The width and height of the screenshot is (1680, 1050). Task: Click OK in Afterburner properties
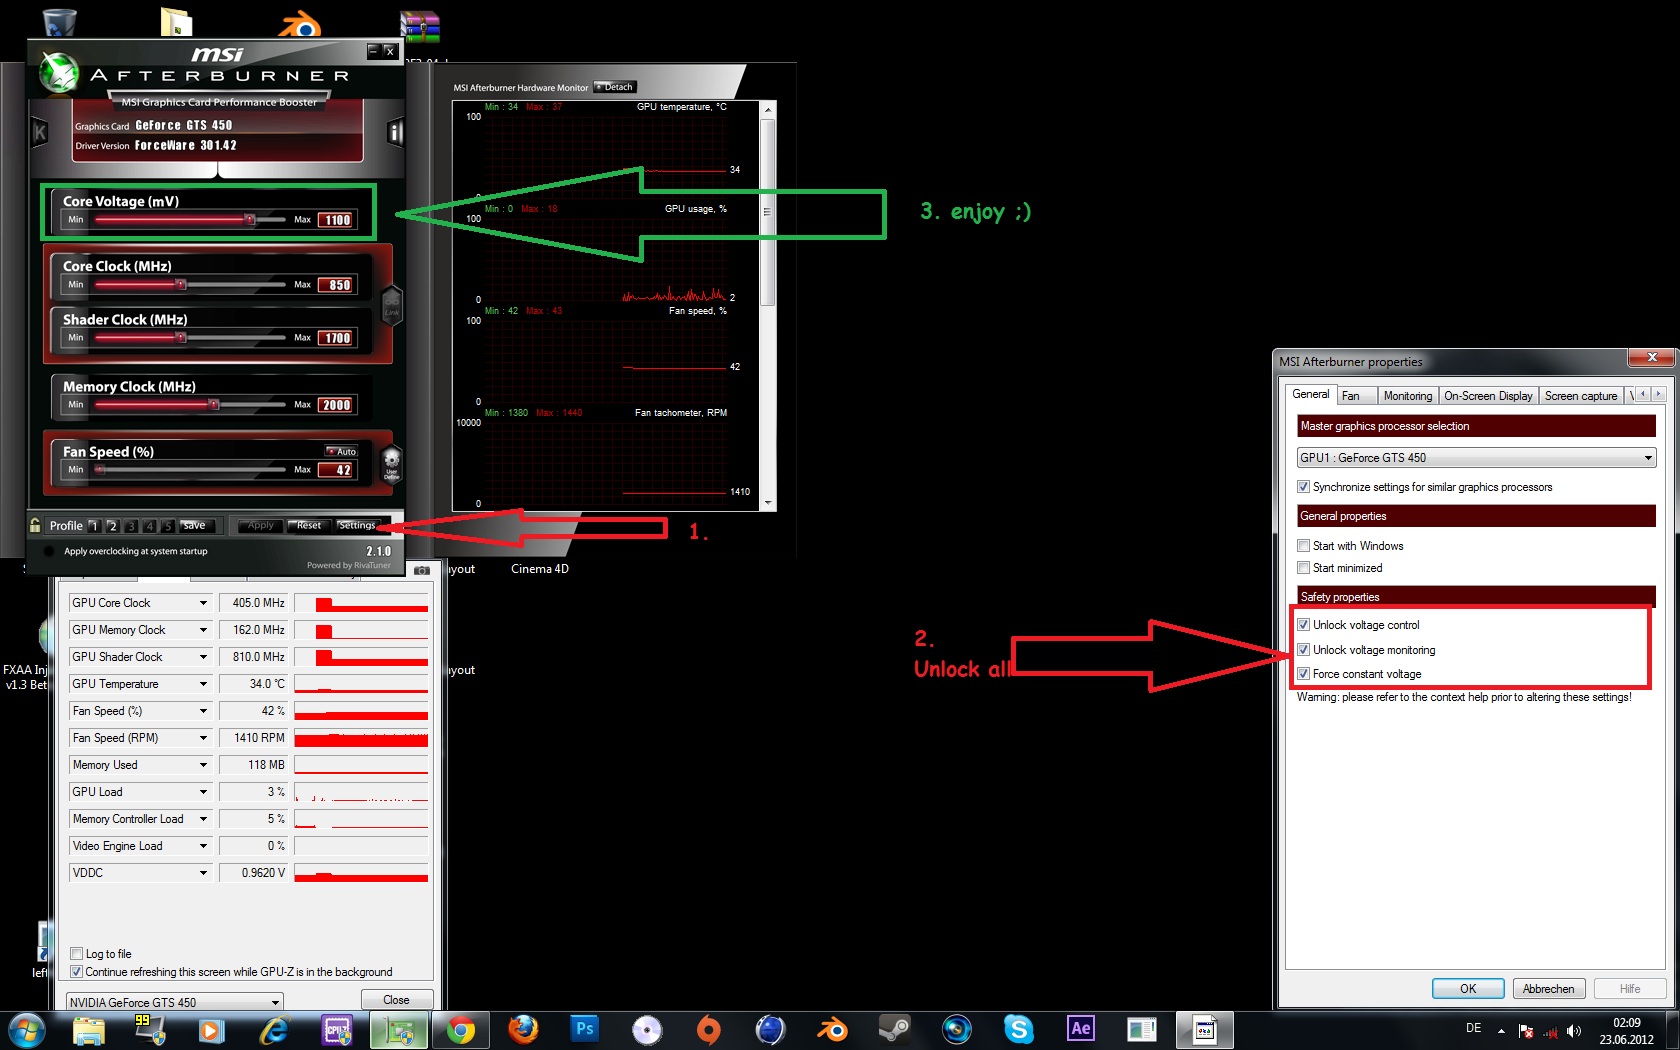pos(1468,988)
